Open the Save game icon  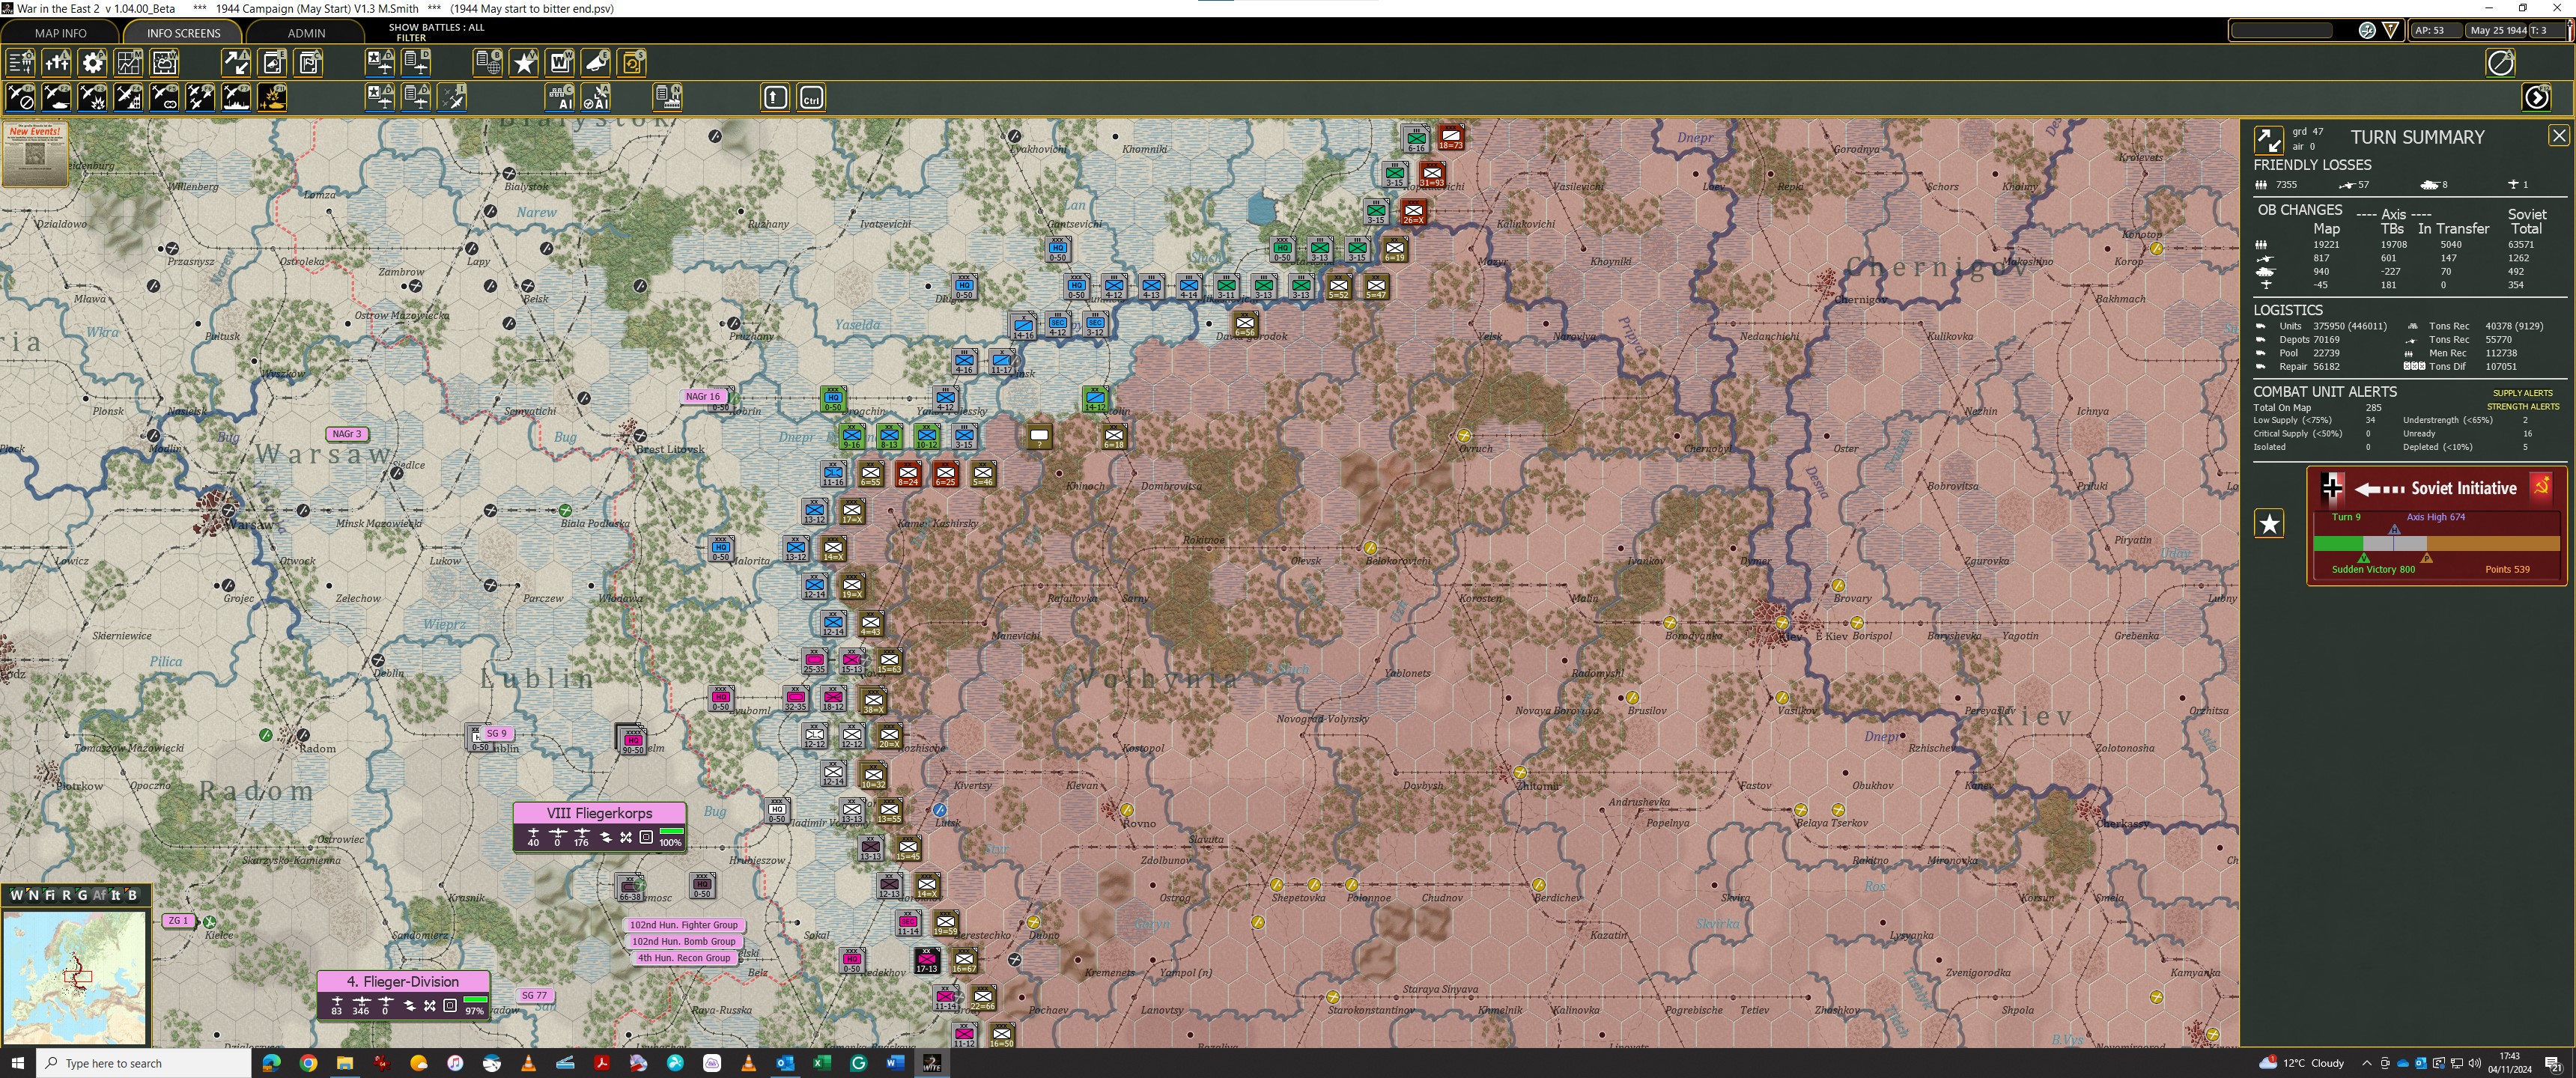(632, 63)
